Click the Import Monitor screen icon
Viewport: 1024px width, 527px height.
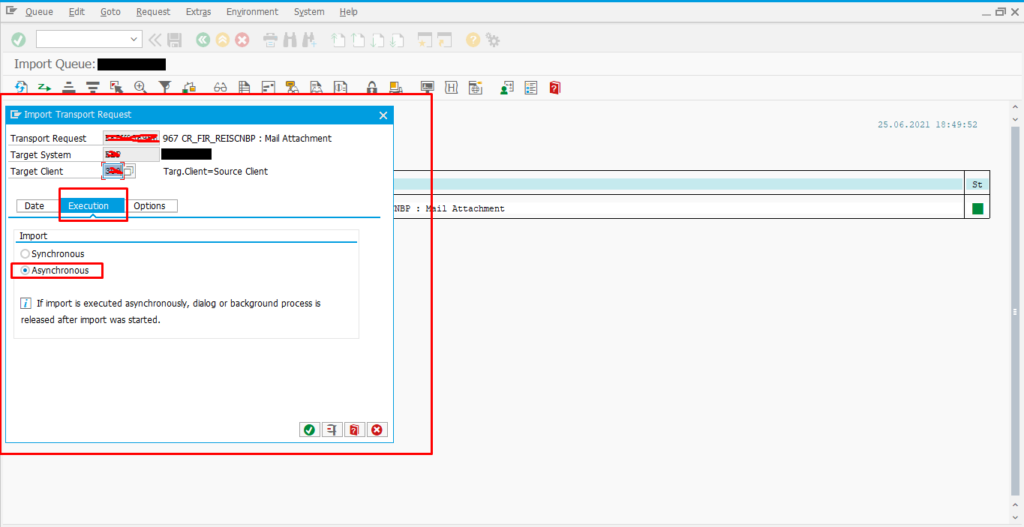[427, 88]
